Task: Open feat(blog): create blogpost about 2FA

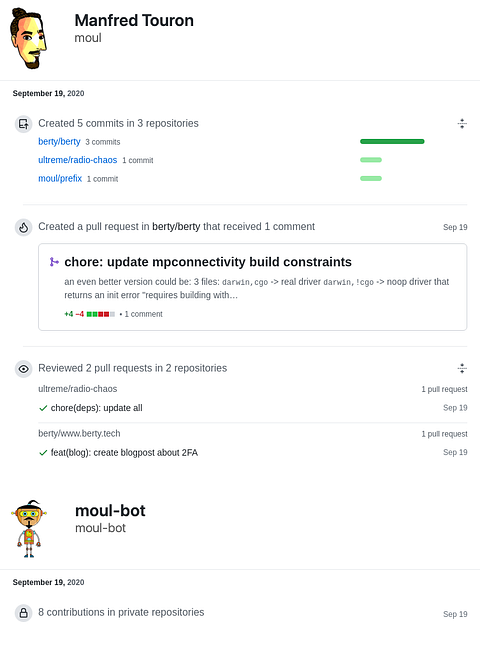Action: (x=124, y=453)
